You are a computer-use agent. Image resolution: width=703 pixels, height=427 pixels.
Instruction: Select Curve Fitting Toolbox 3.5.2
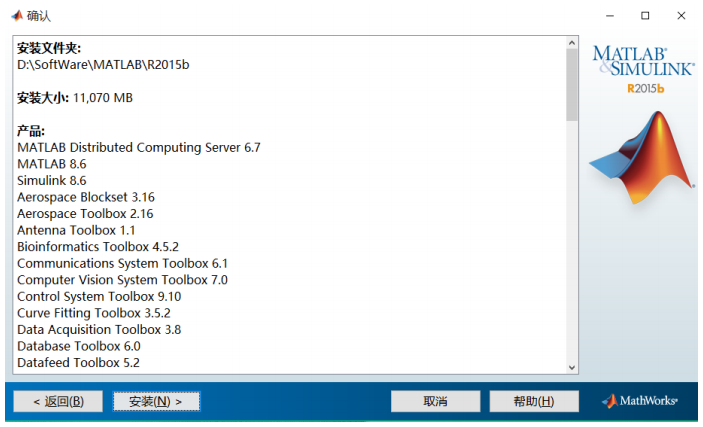coord(94,313)
